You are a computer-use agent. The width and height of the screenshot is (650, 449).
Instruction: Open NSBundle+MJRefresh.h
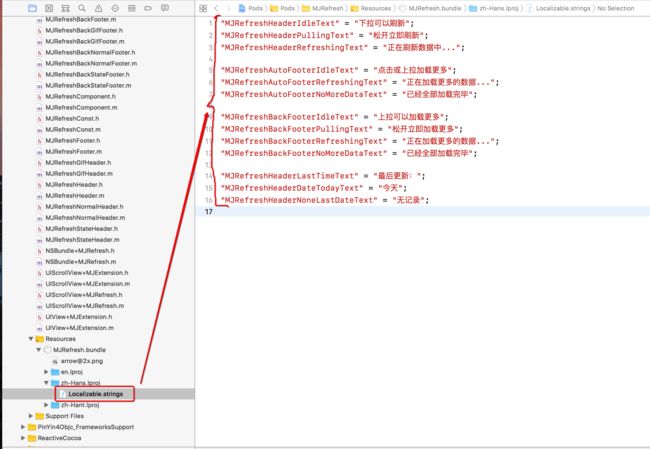pos(80,251)
